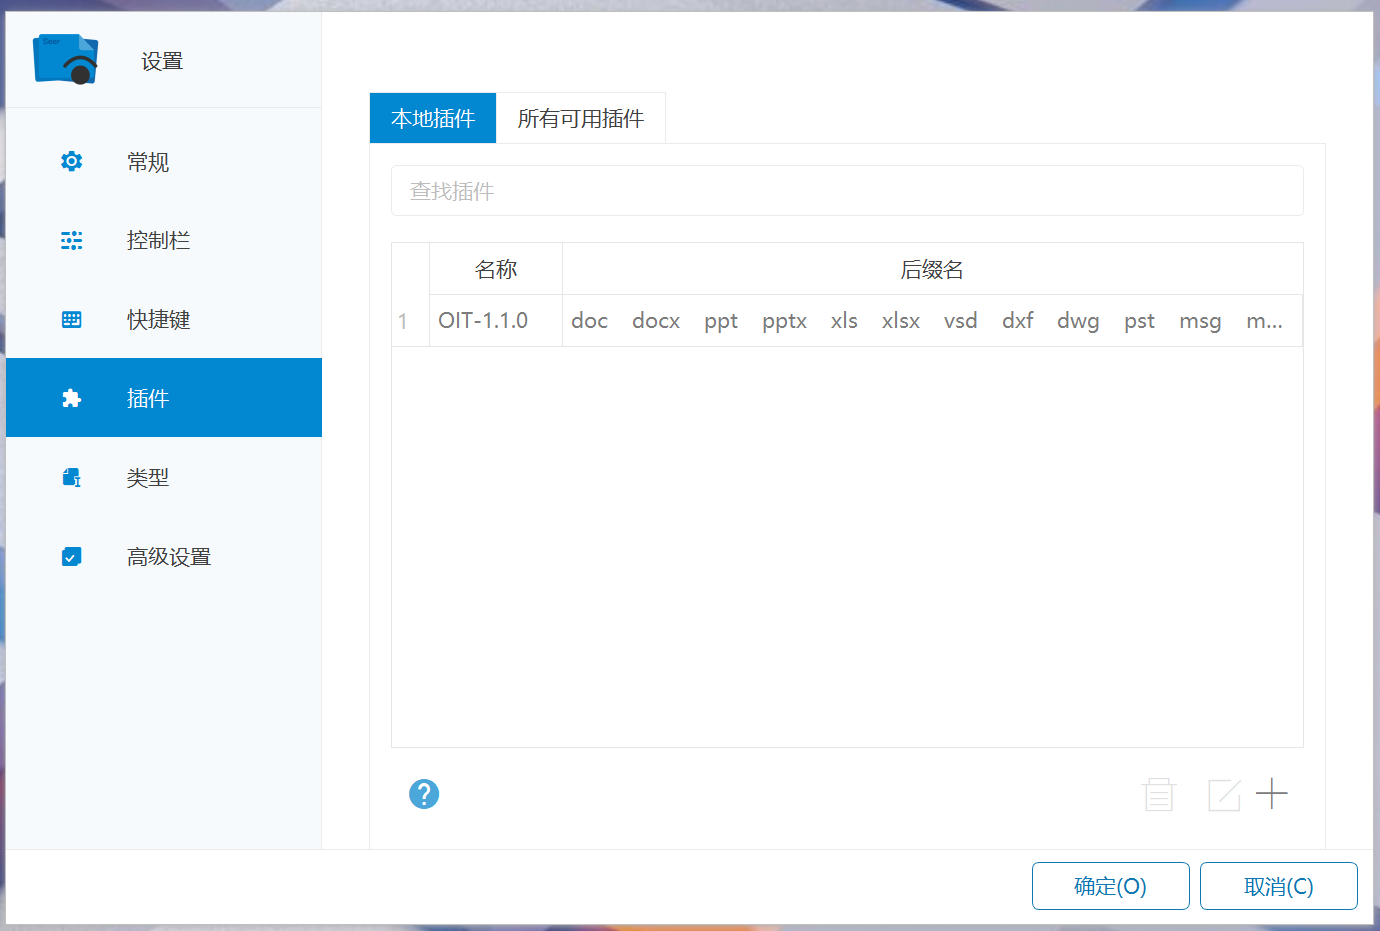Click the pptx extension in the OIT row

pos(784,322)
